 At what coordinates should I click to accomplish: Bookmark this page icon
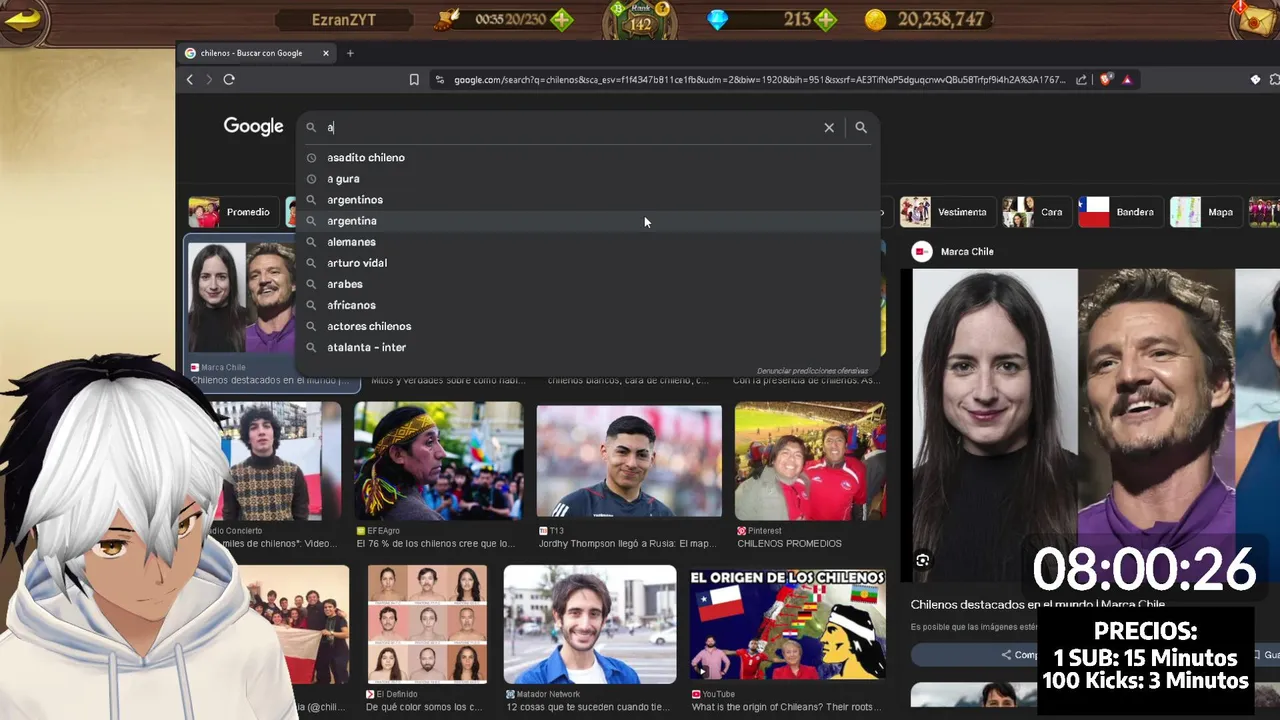[414, 80]
